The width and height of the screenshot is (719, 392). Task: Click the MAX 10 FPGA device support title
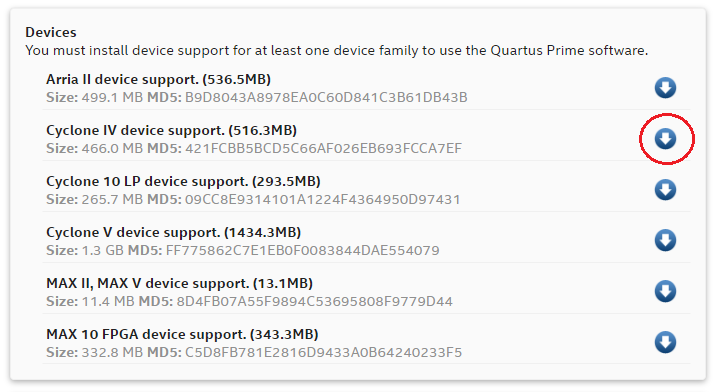(182, 334)
